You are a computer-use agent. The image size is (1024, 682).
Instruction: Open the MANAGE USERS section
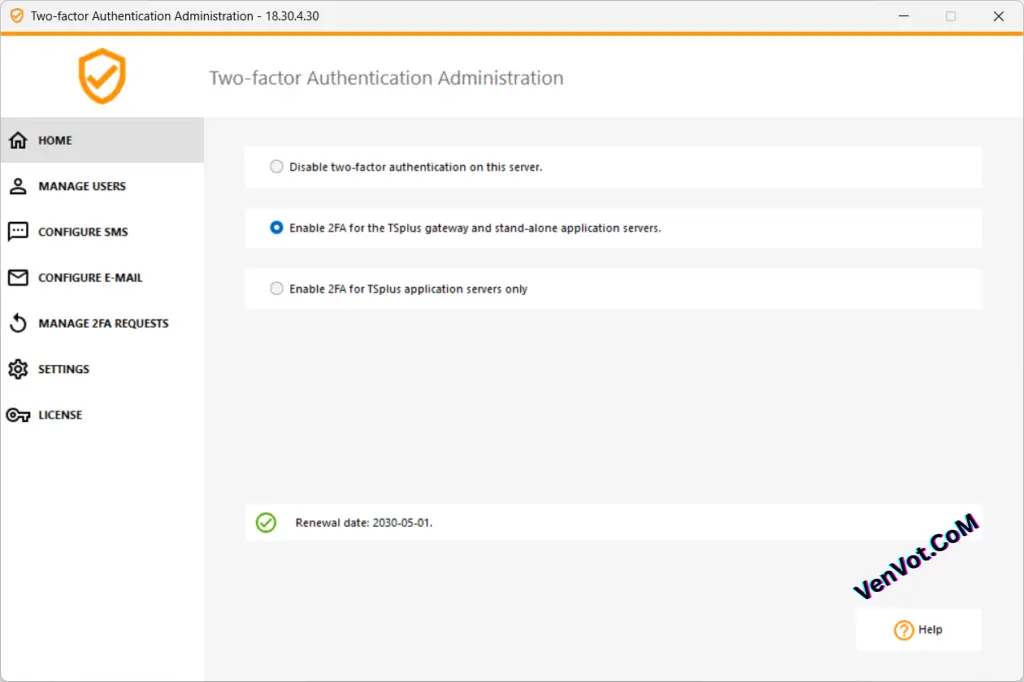click(x=102, y=186)
